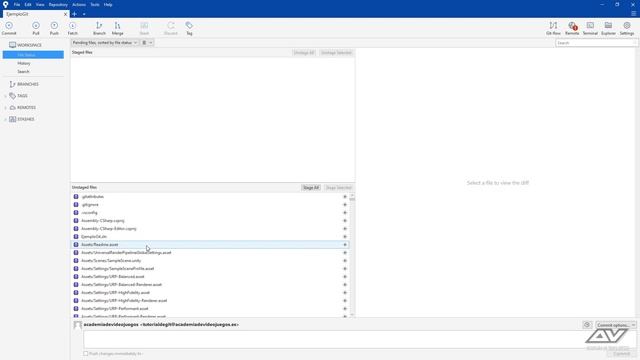Stage Assets/Readme.asset with plus icon

[345, 245]
